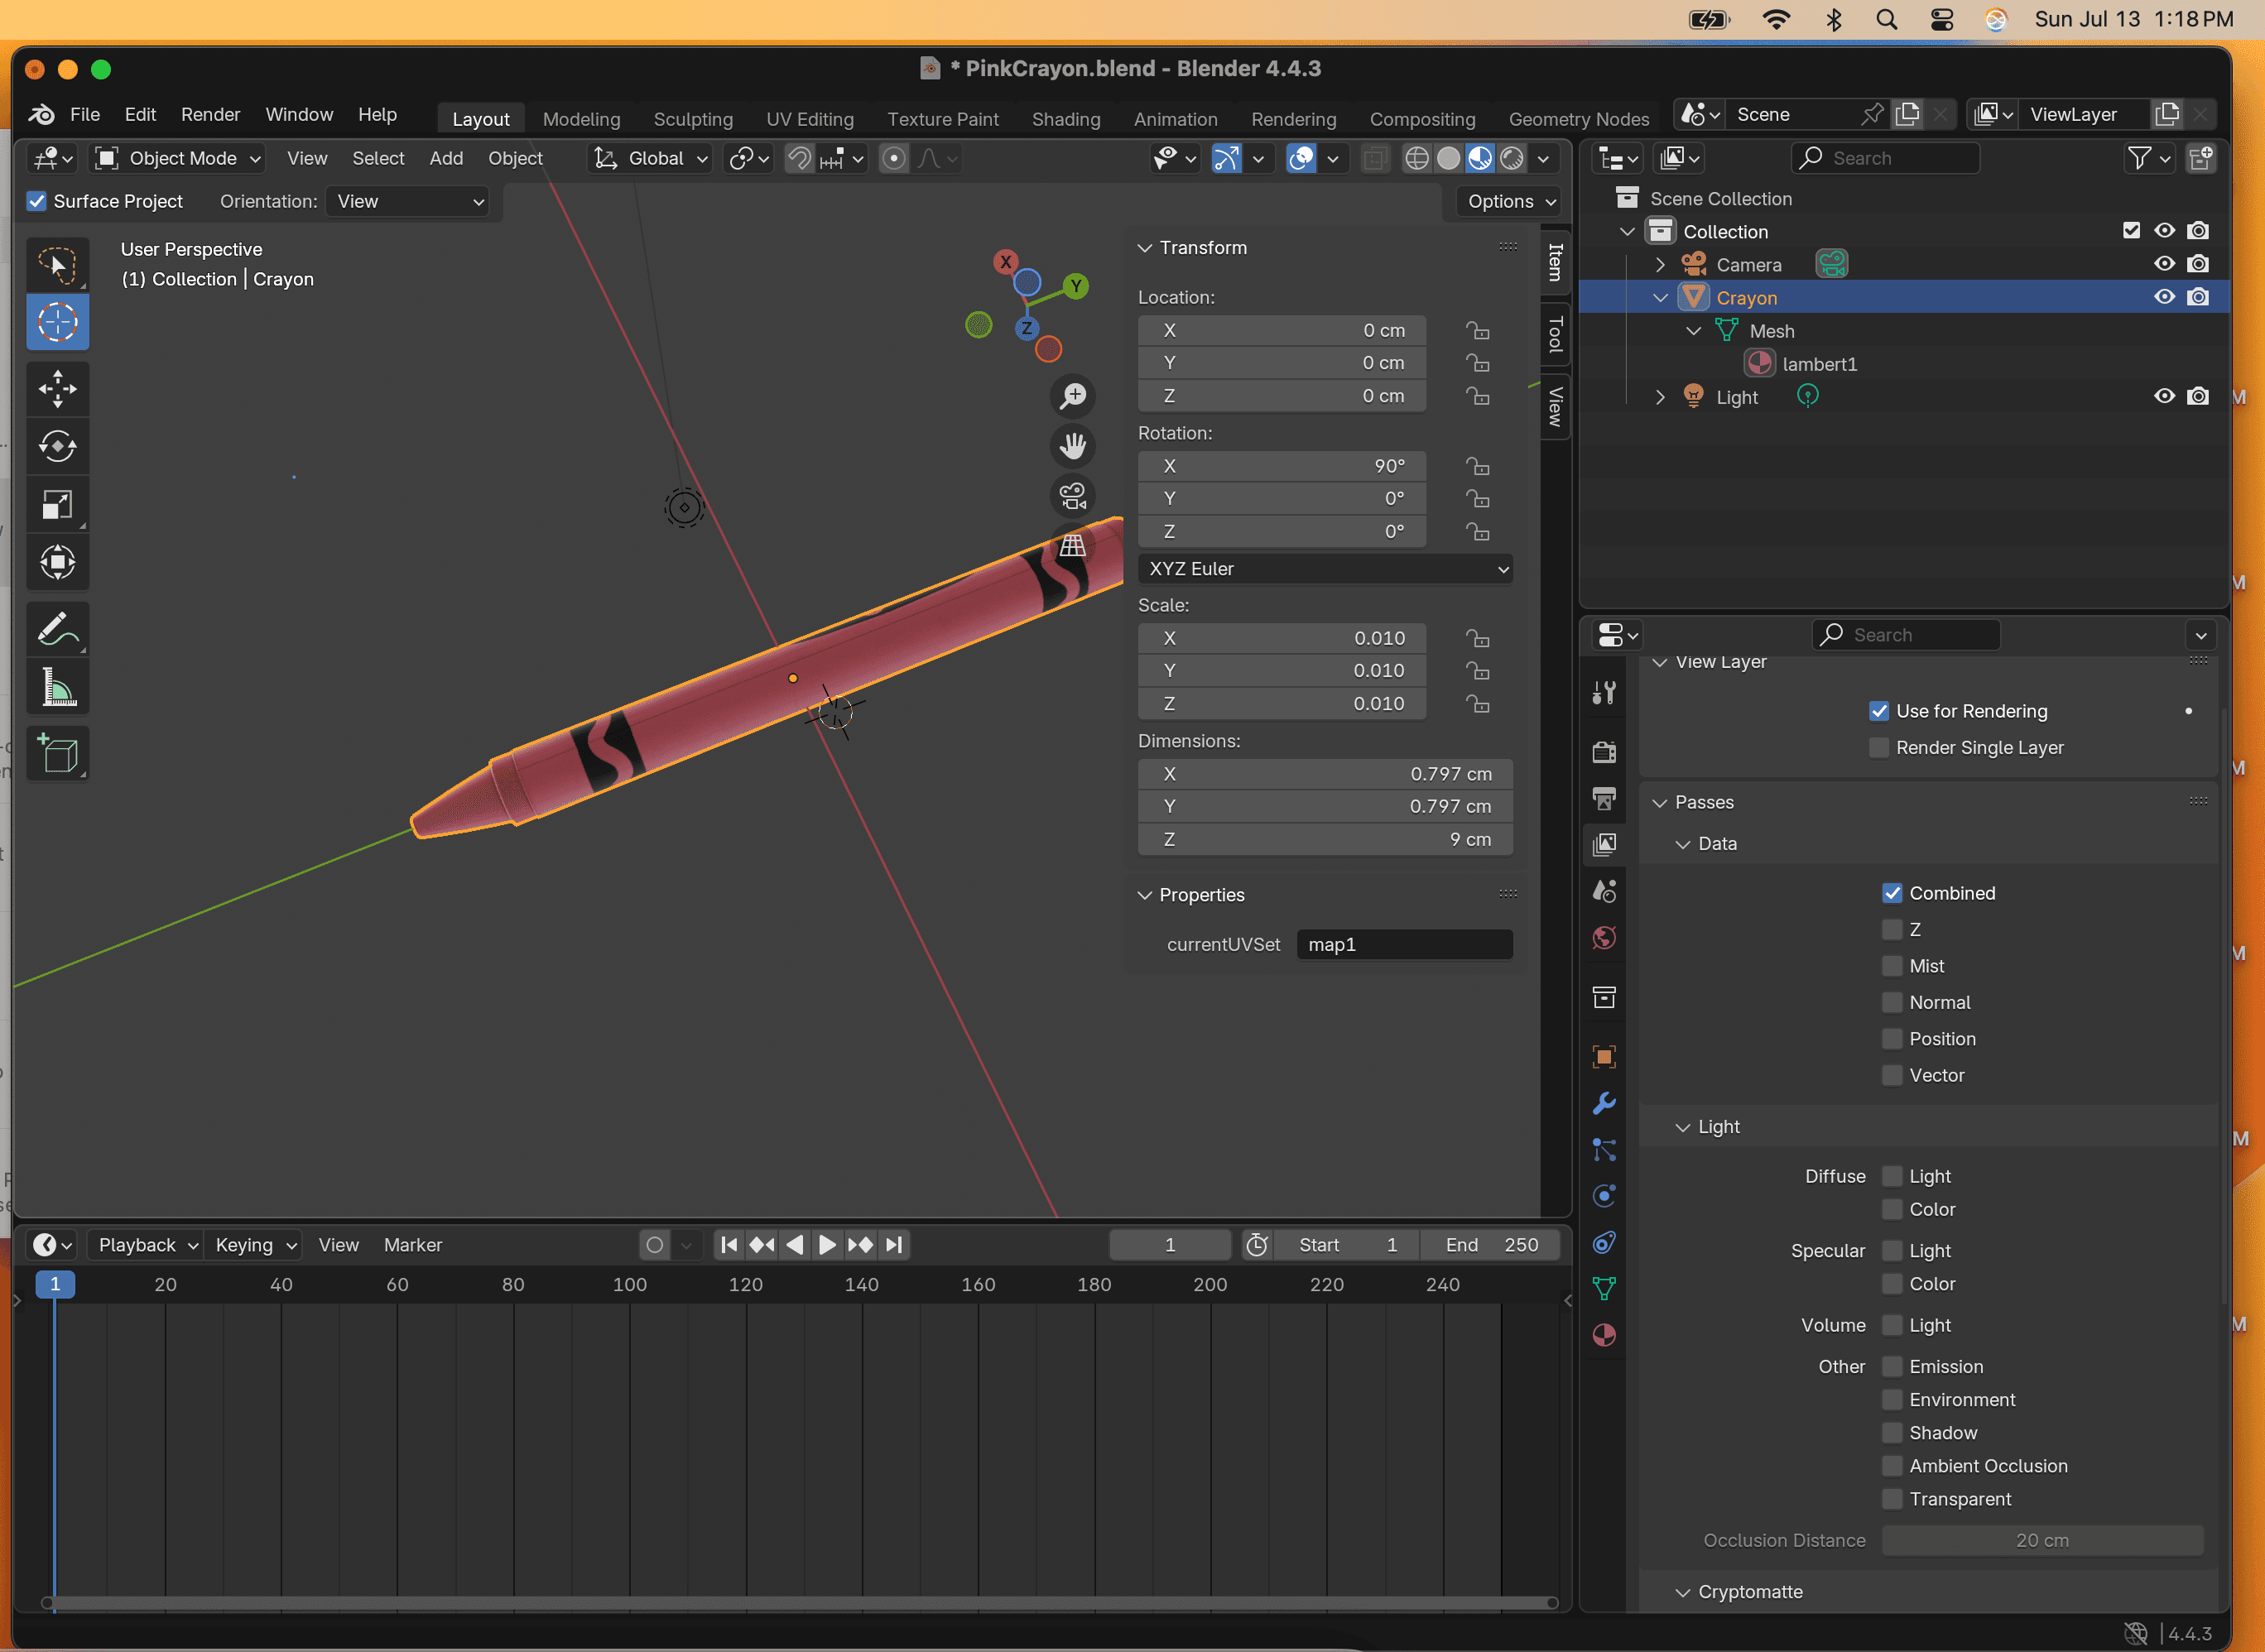
Task: Select the Rotate tool
Action: click(x=57, y=446)
